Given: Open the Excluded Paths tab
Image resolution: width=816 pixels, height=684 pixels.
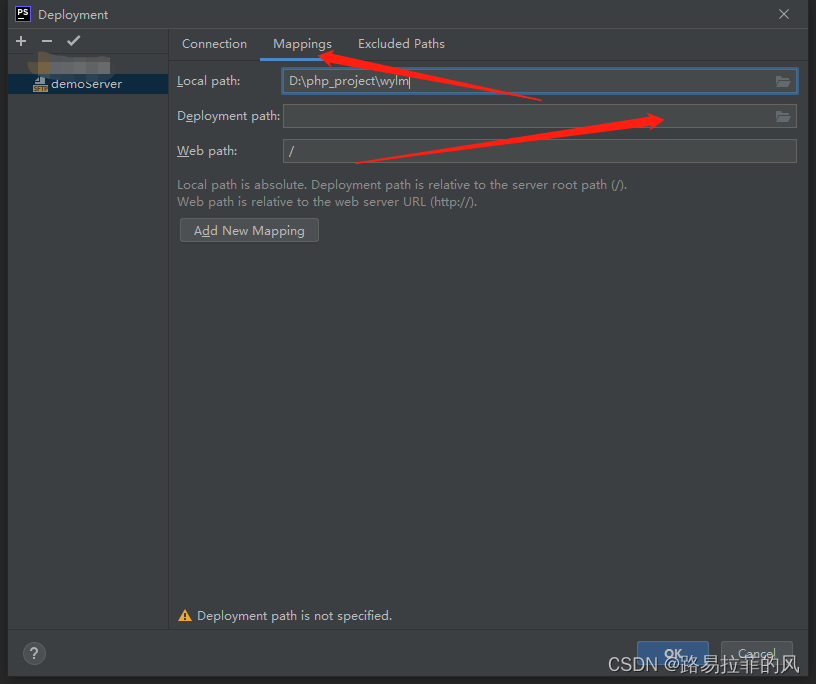Looking at the screenshot, I should point(401,44).
